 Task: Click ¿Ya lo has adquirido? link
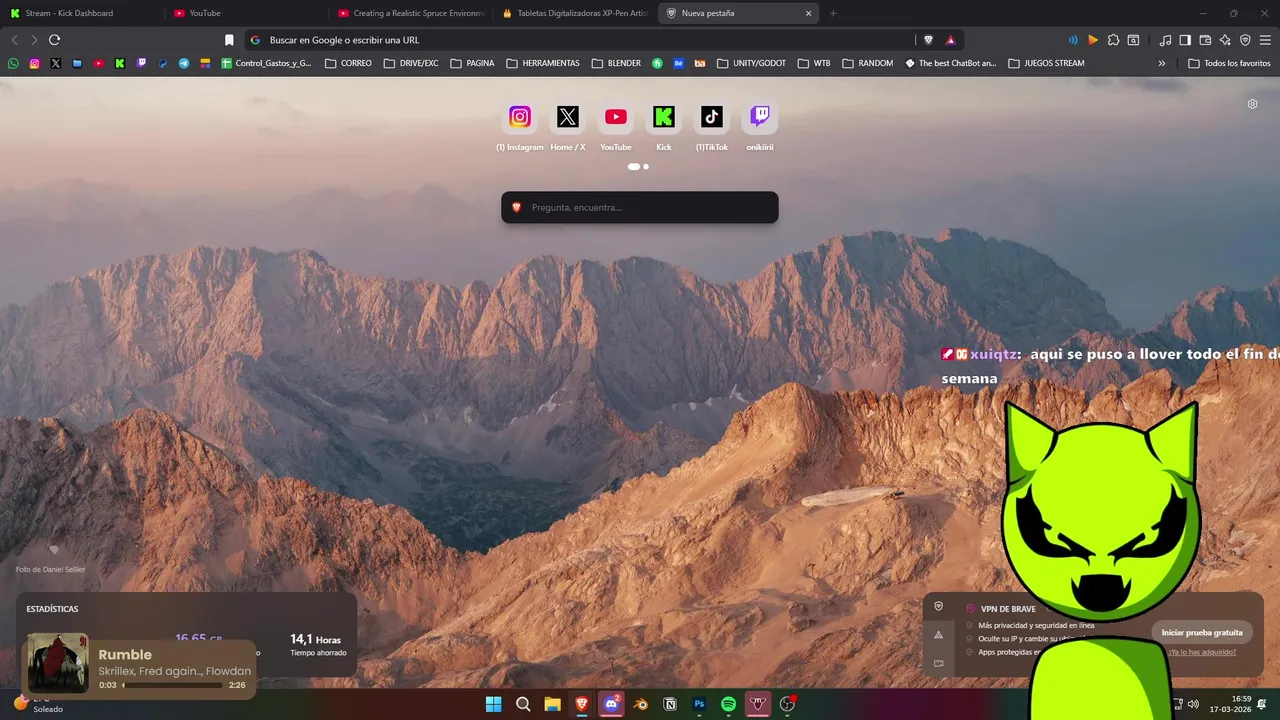1201,652
